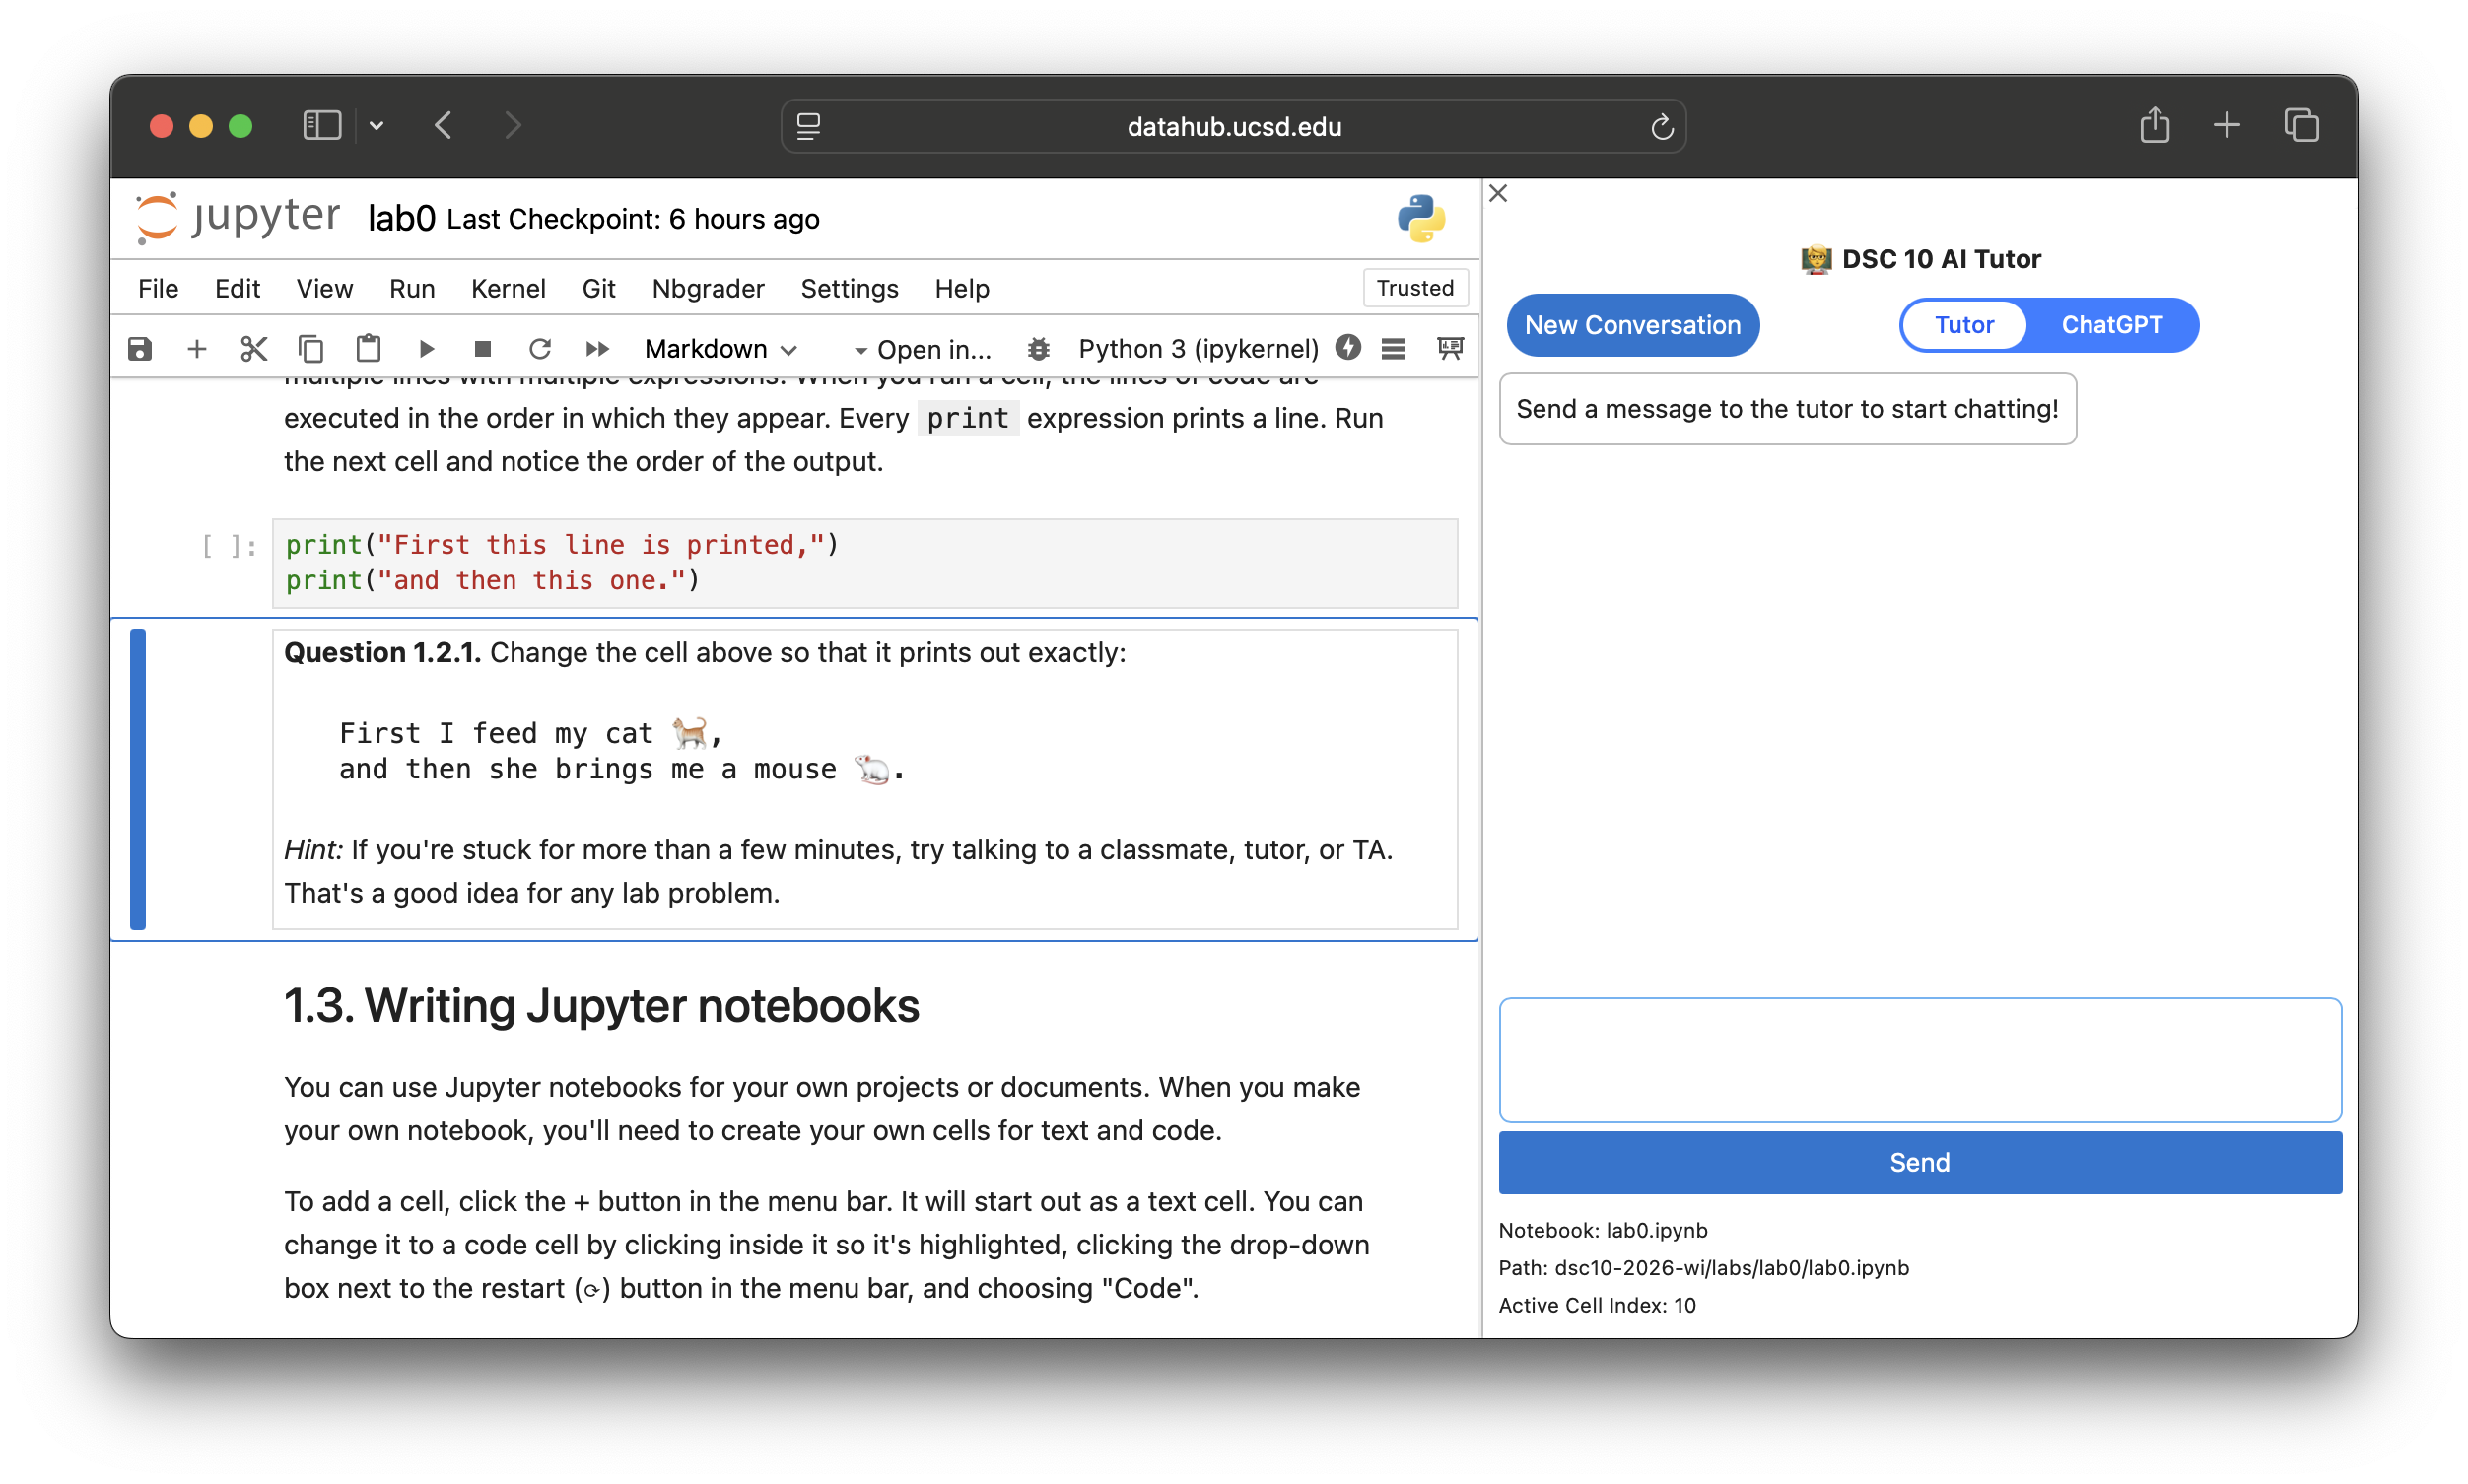Interrupt the kernel with the stop icon
The width and height of the screenshot is (2468, 1484).
[x=483, y=349]
